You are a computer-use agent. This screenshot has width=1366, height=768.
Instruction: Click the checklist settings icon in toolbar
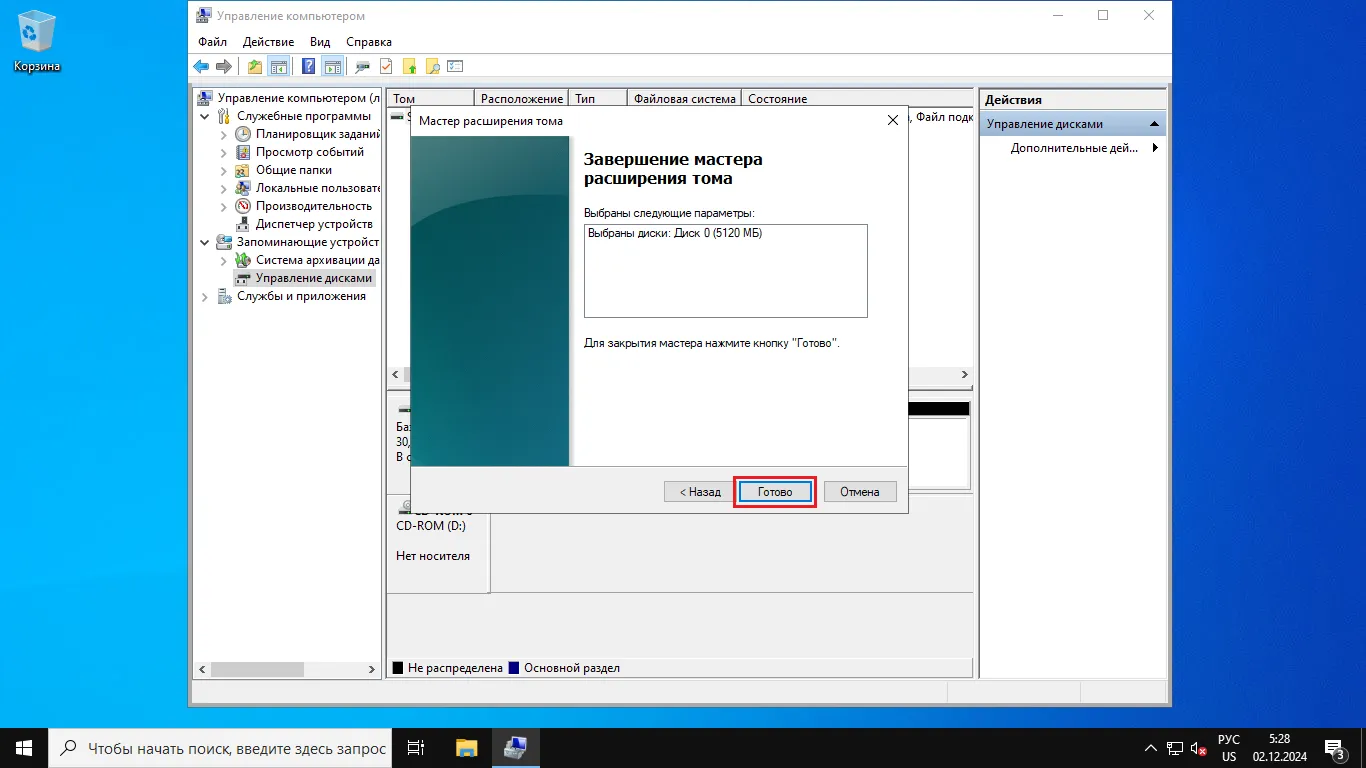pos(455,67)
